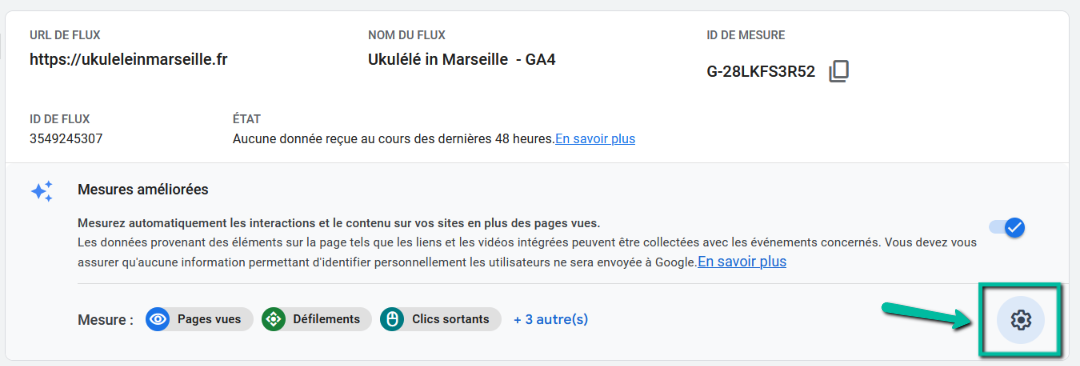Open En savoir plus link beside État
Viewport: 1080px width, 366px height.
595,139
